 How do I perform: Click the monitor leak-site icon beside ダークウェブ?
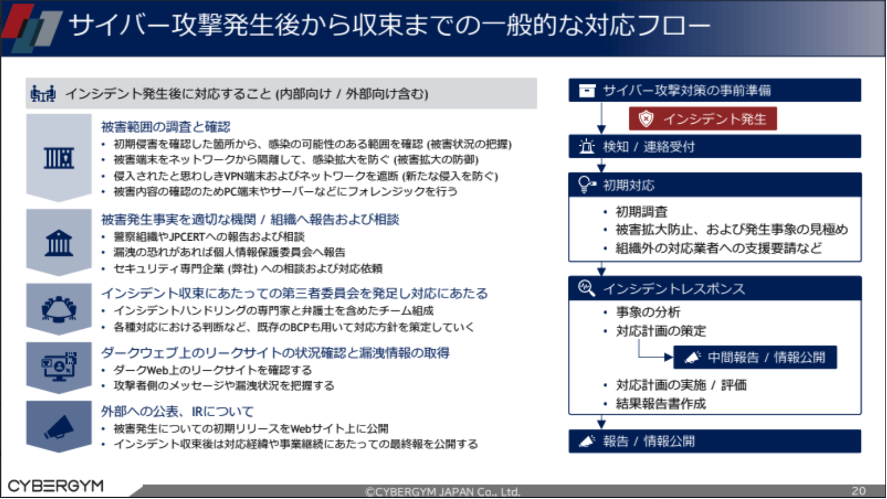(59, 367)
